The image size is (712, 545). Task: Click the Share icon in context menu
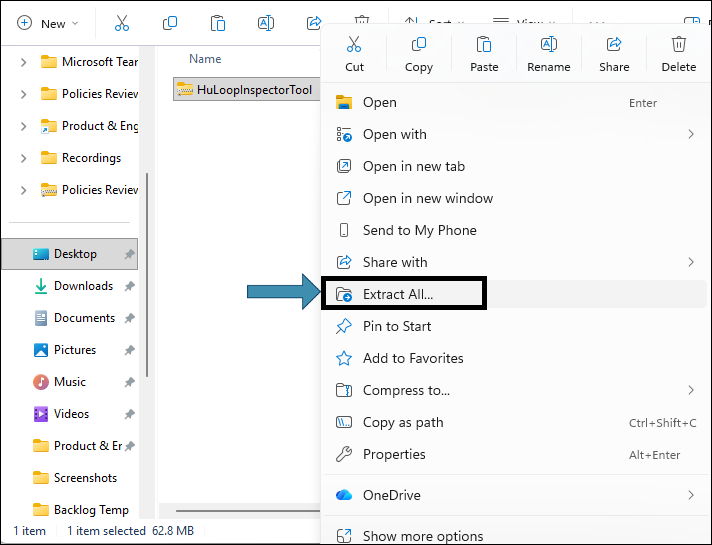coord(614,45)
